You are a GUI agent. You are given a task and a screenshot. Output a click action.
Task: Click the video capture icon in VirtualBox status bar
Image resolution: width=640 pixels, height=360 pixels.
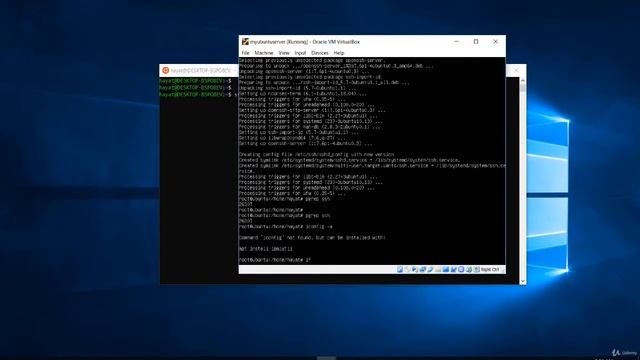[453, 269]
